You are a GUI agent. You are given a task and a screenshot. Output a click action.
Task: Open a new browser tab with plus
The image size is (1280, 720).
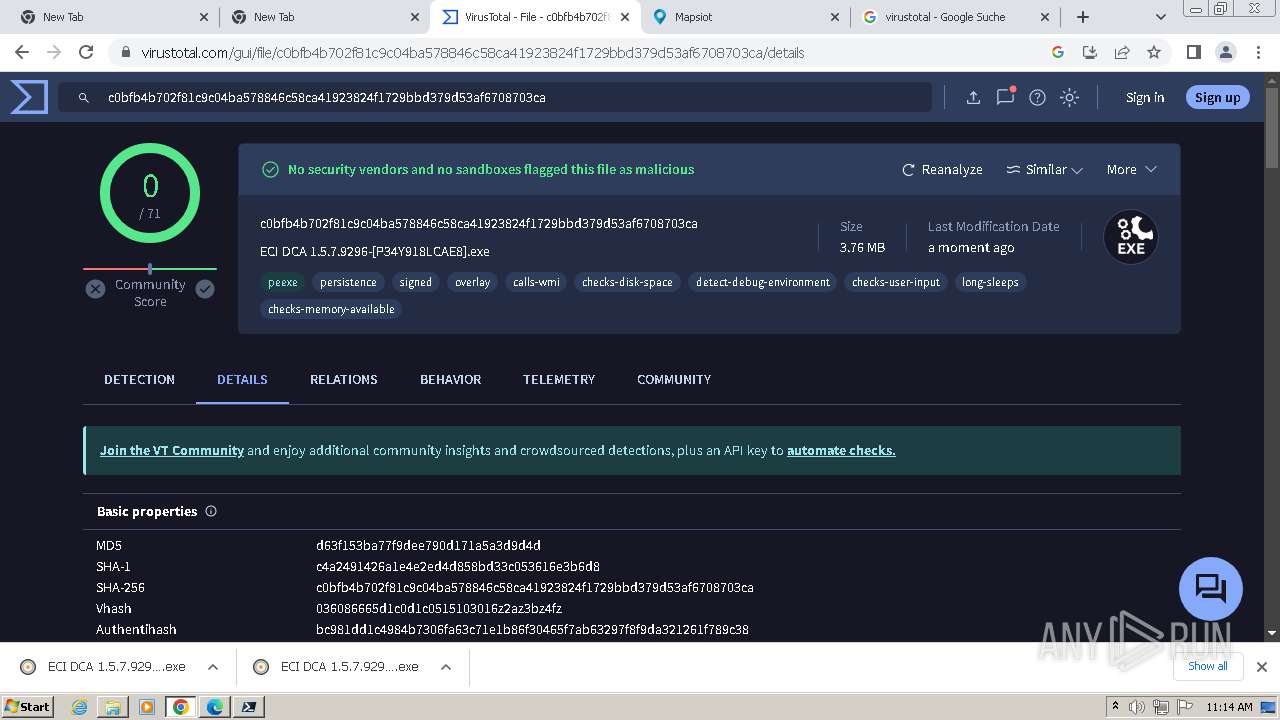pos(1082,17)
